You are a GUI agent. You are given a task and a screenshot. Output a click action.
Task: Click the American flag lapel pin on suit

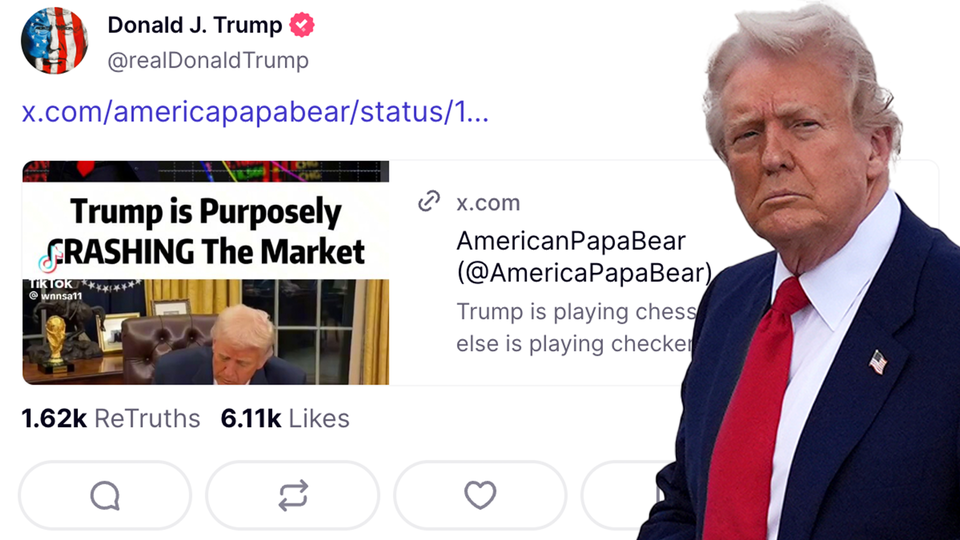click(x=878, y=362)
